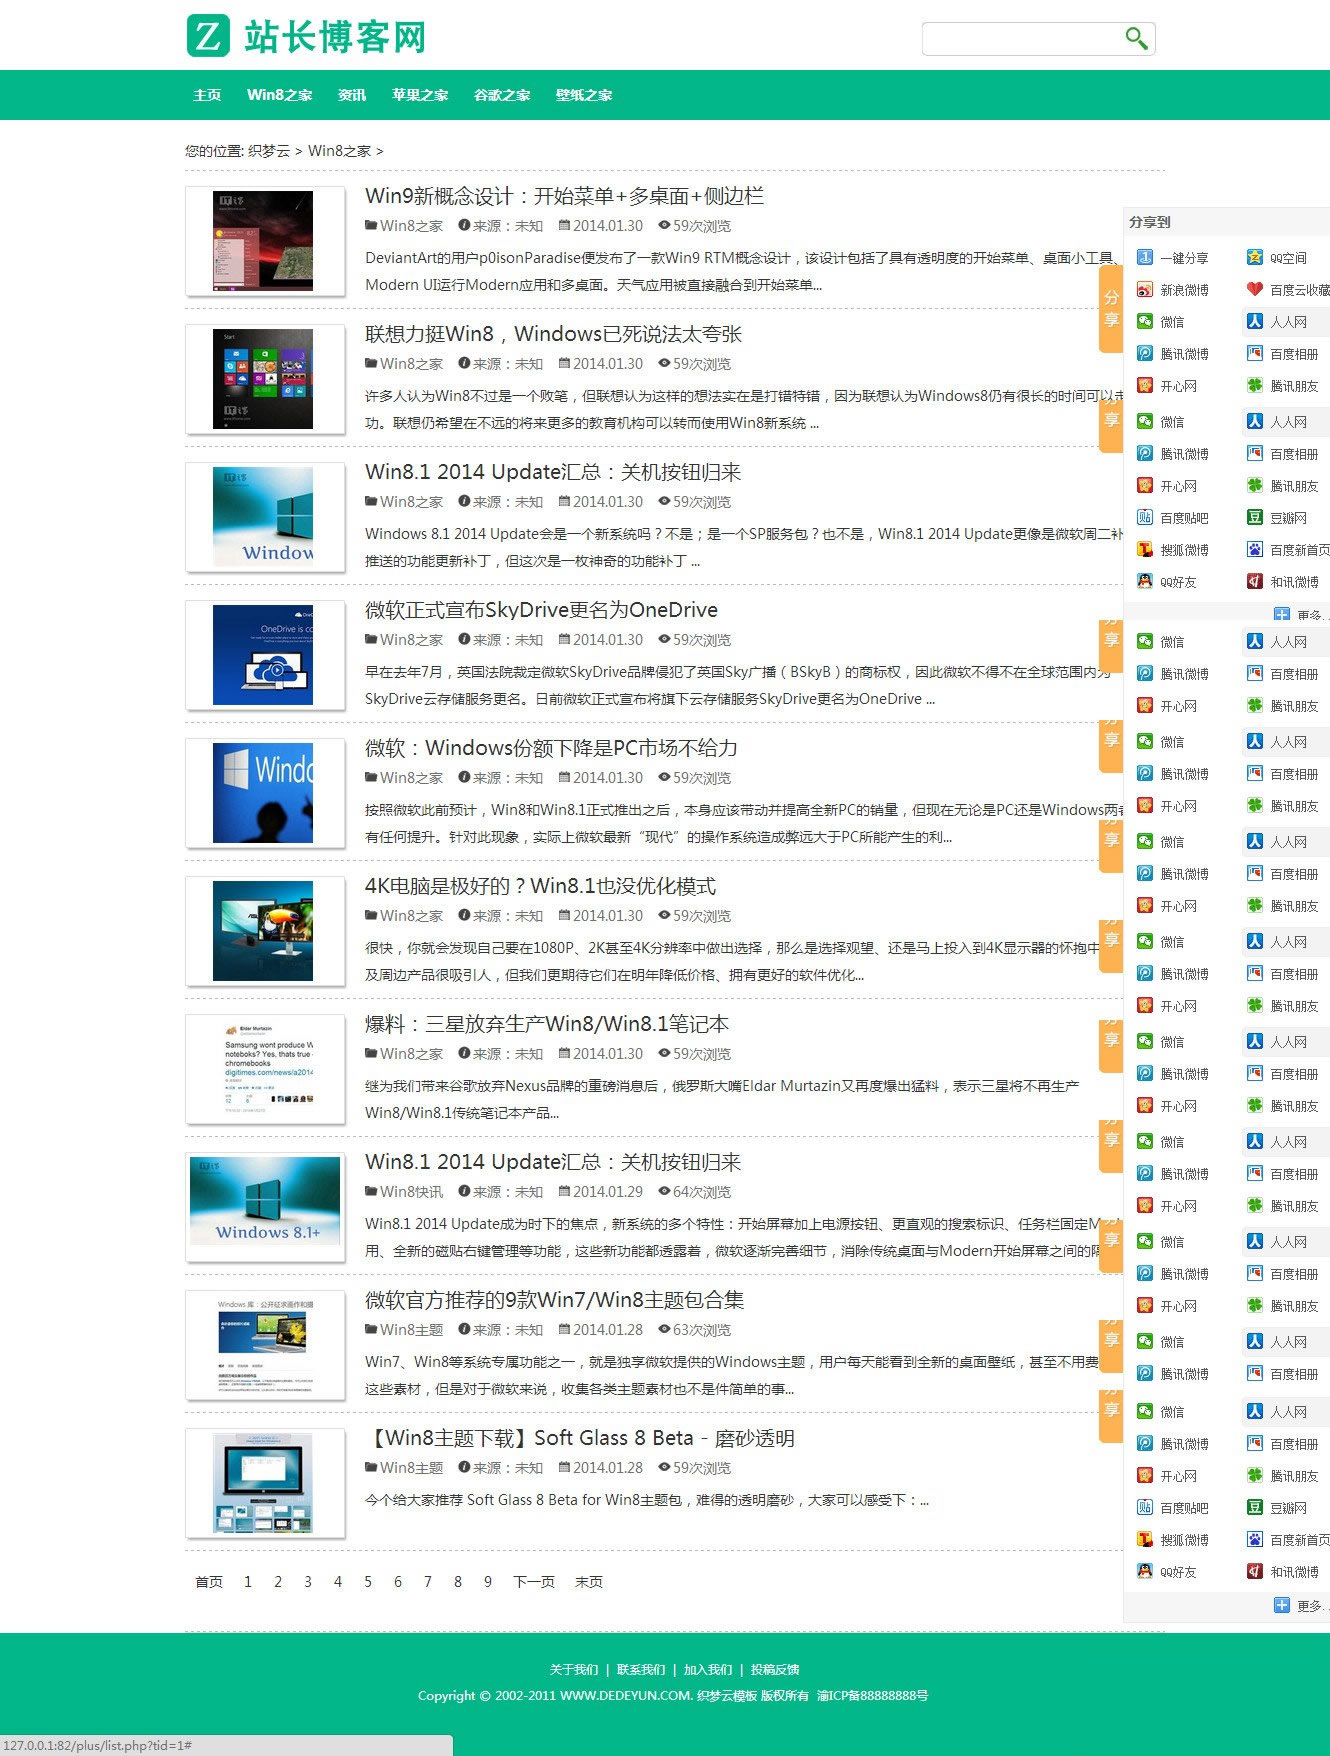Click Win8快讯 category link
Screen dimensions: 1330x1756
click(411, 1192)
